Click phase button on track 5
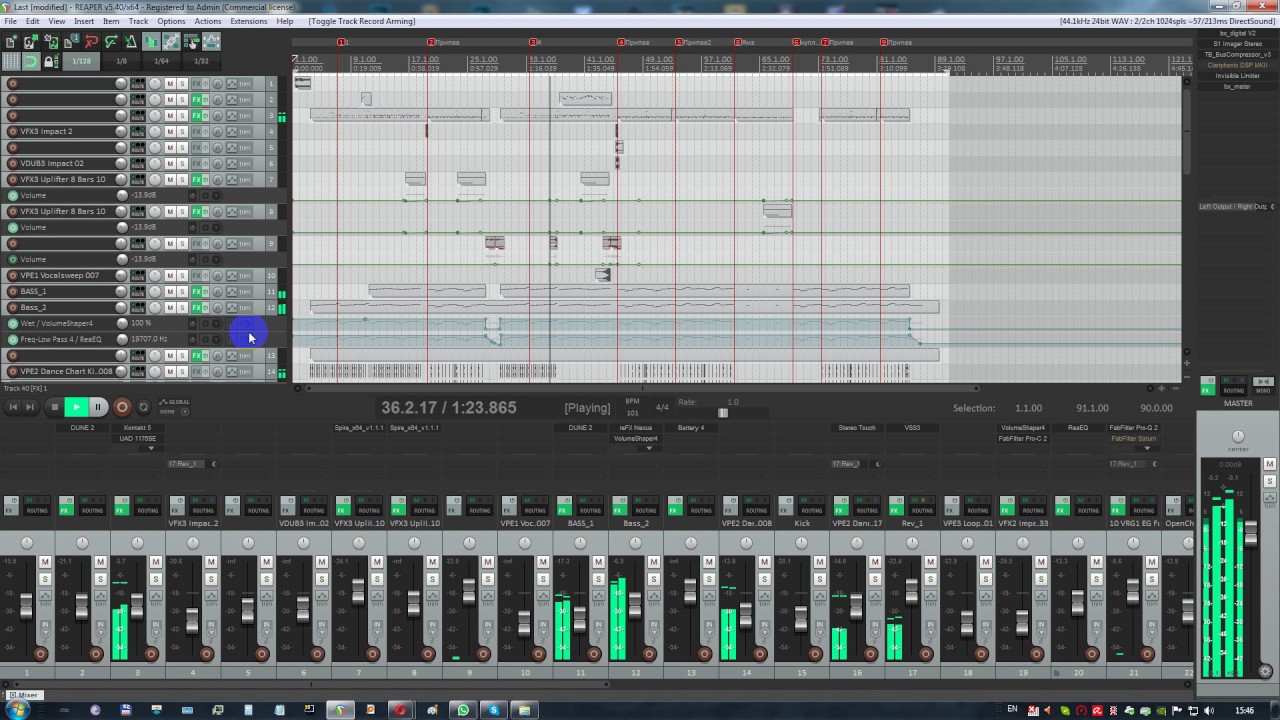This screenshot has height=720, width=1280. [217, 147]
